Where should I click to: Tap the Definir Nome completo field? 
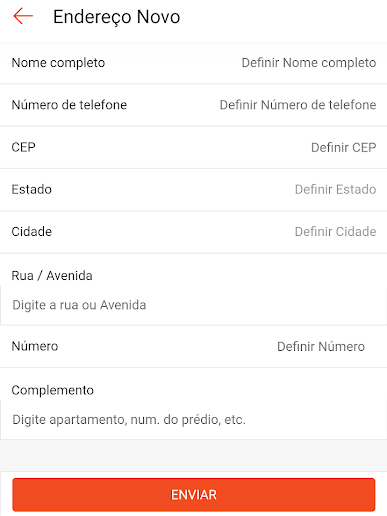(x=309, y=63)
